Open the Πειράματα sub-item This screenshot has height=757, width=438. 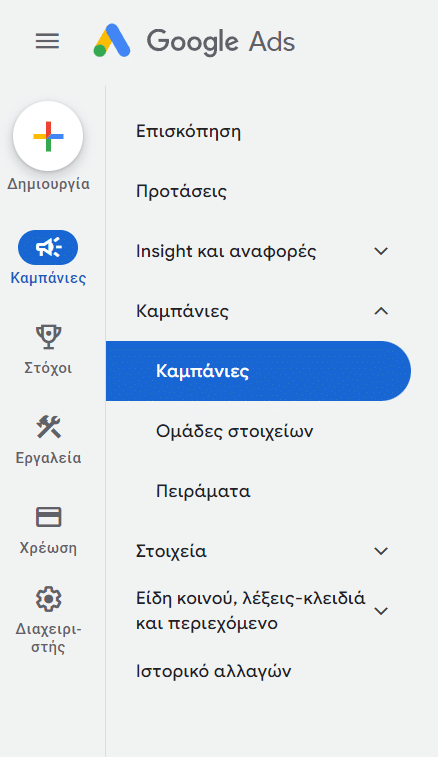point(203,491)
